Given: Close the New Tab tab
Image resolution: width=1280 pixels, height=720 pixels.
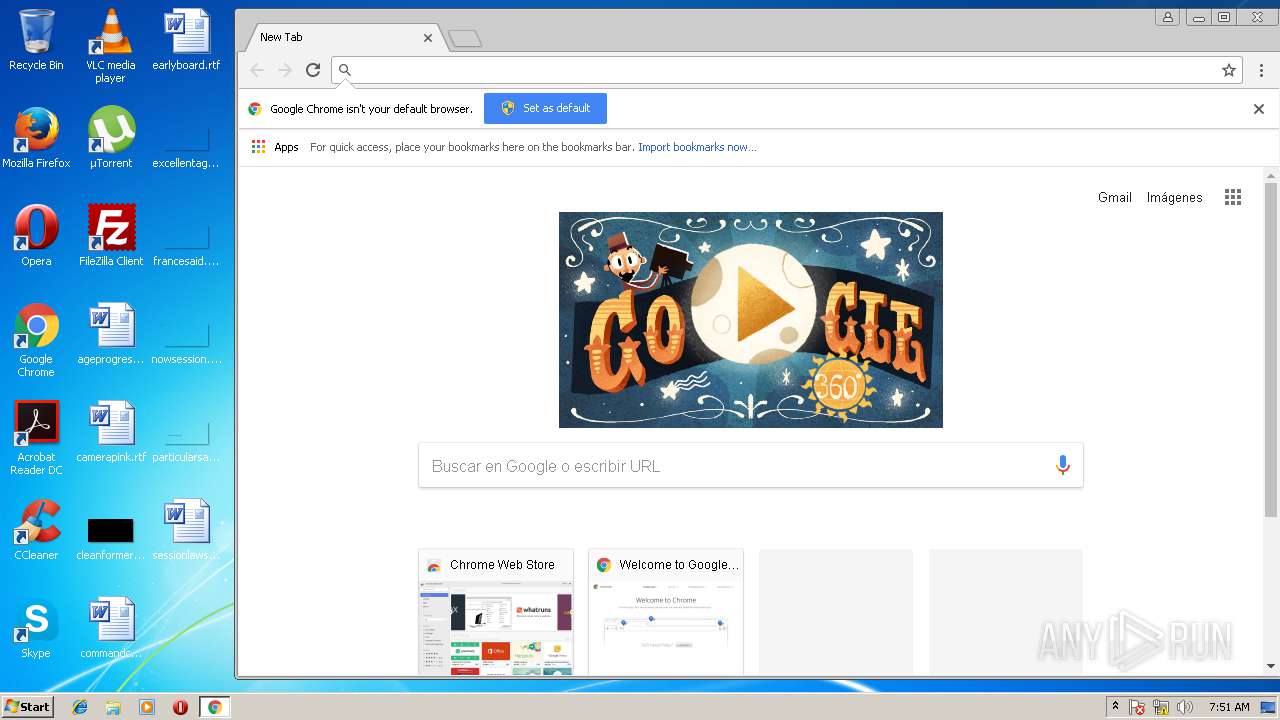Looking at the screenshot, I should pyautogui.click(x=428, y=37).
